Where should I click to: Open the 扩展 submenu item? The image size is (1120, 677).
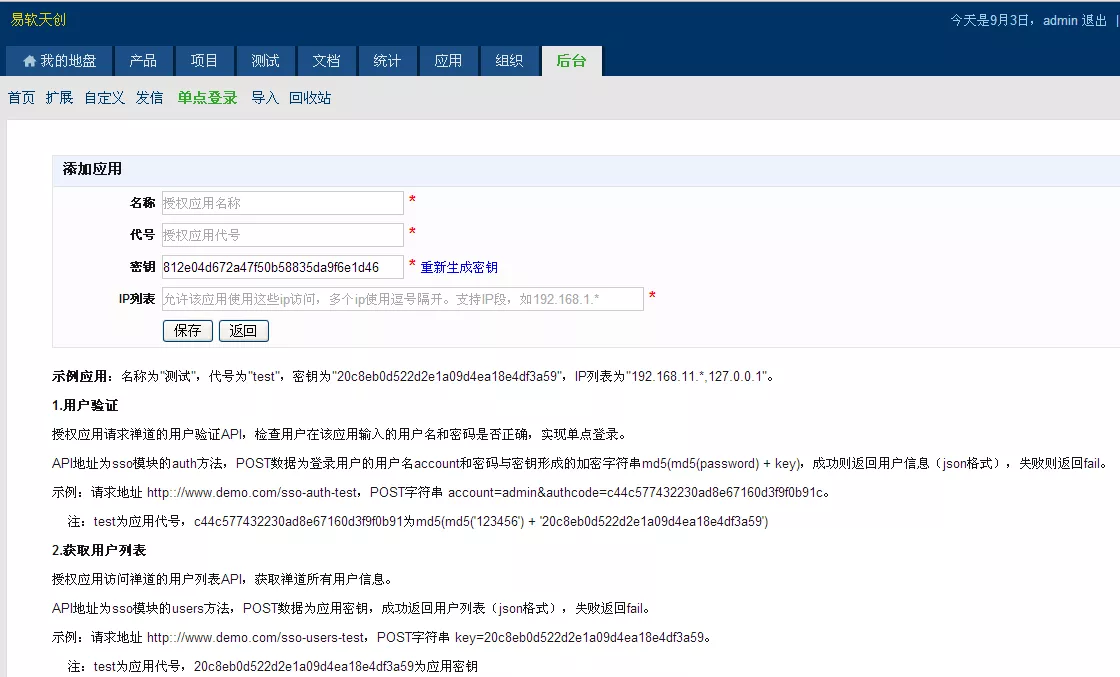pyautogui.click(x=59, y=98)
